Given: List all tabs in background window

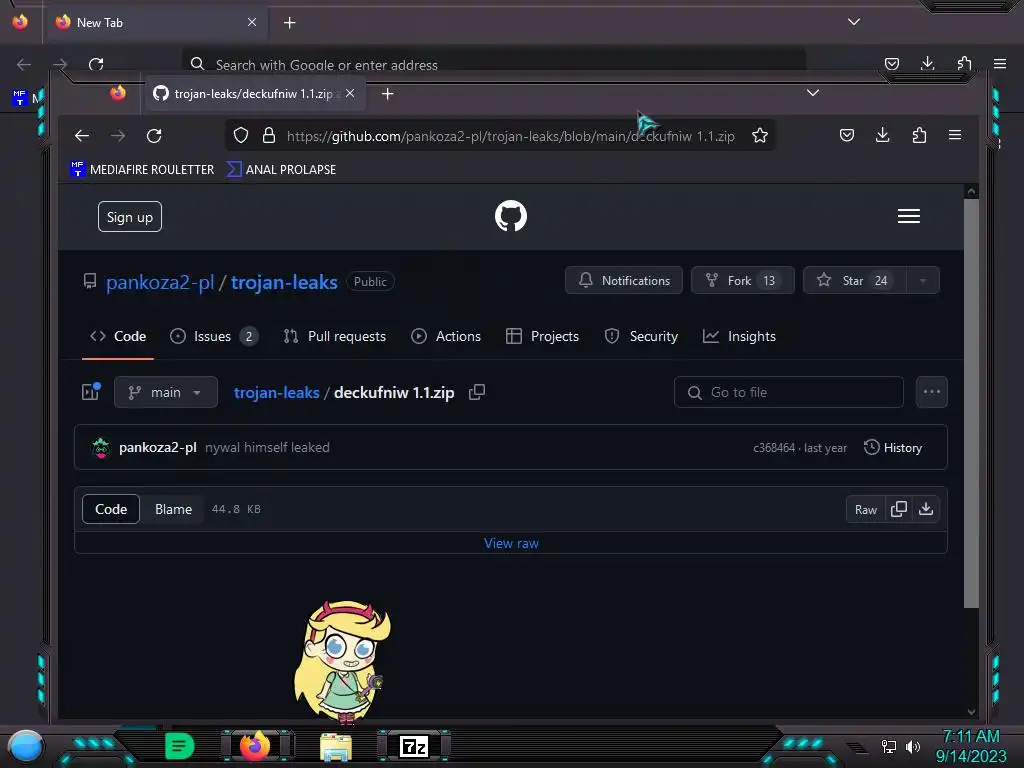Looking at the screenshot, I should (854, 22).
